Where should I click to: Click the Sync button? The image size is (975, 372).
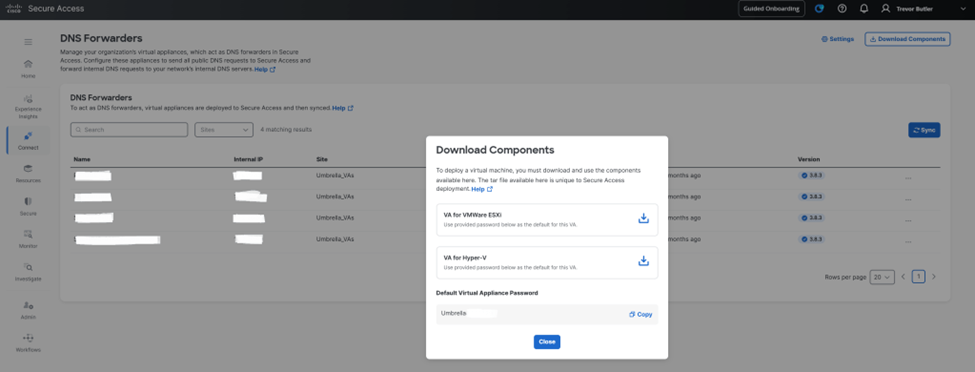pyautogui.click(x=924, y=130)
